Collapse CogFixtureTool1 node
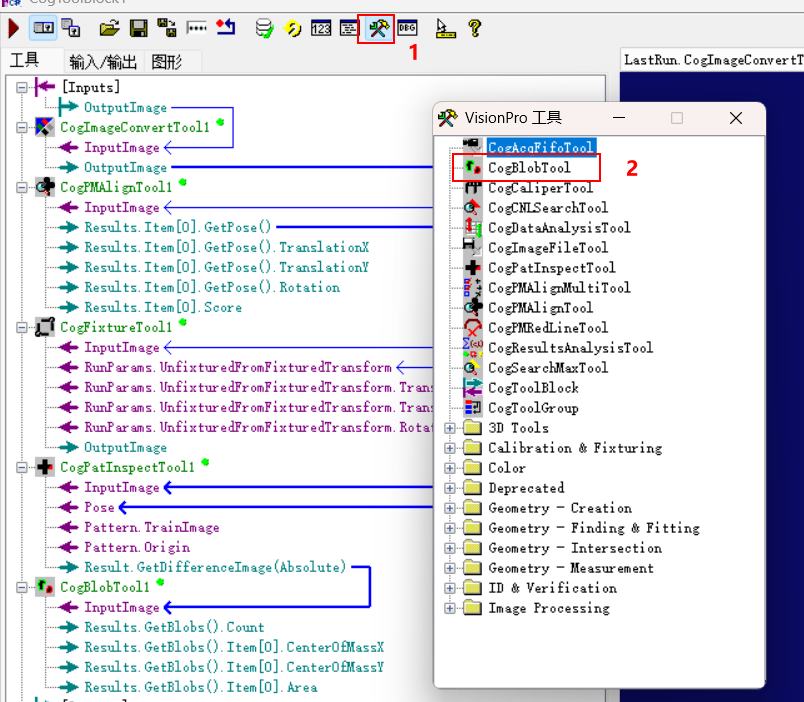 (x=22, y=327)
